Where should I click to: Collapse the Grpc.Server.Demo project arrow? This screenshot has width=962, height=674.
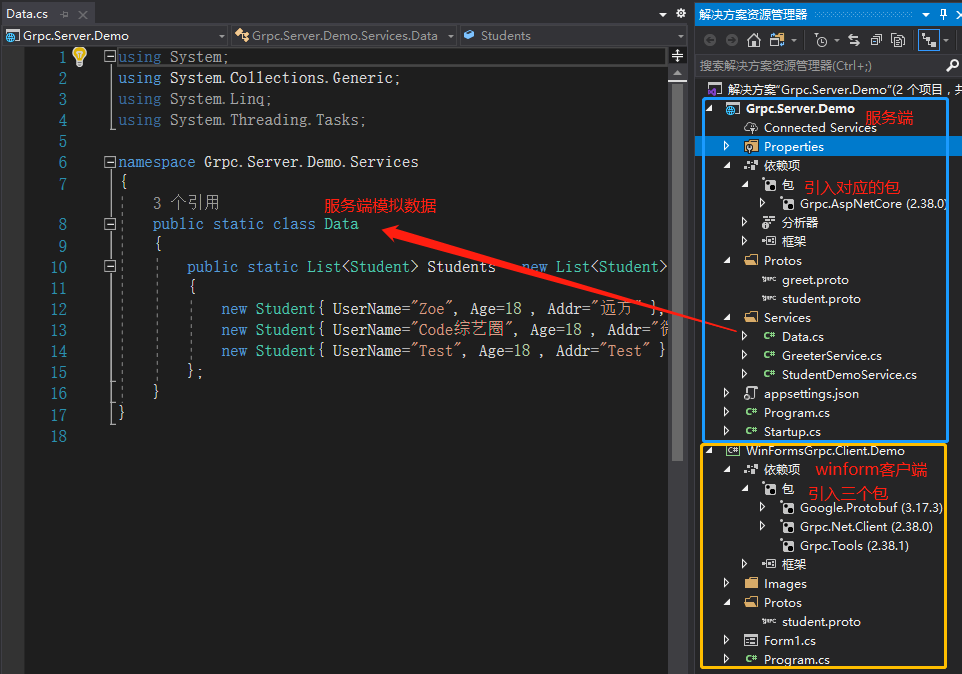[710, 109]
